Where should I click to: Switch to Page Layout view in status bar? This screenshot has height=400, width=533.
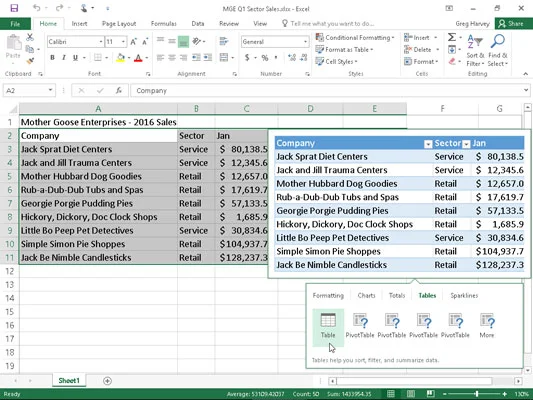(411, 394)
